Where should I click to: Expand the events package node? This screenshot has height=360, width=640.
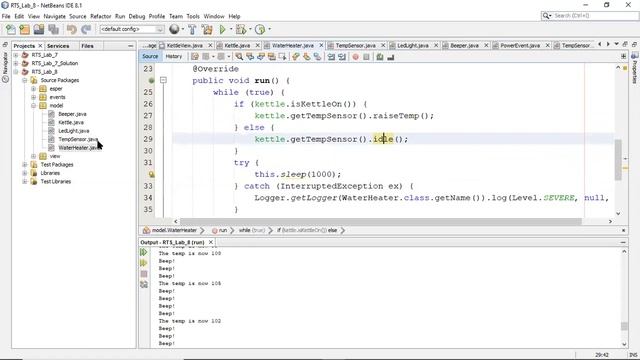(33, 97)
